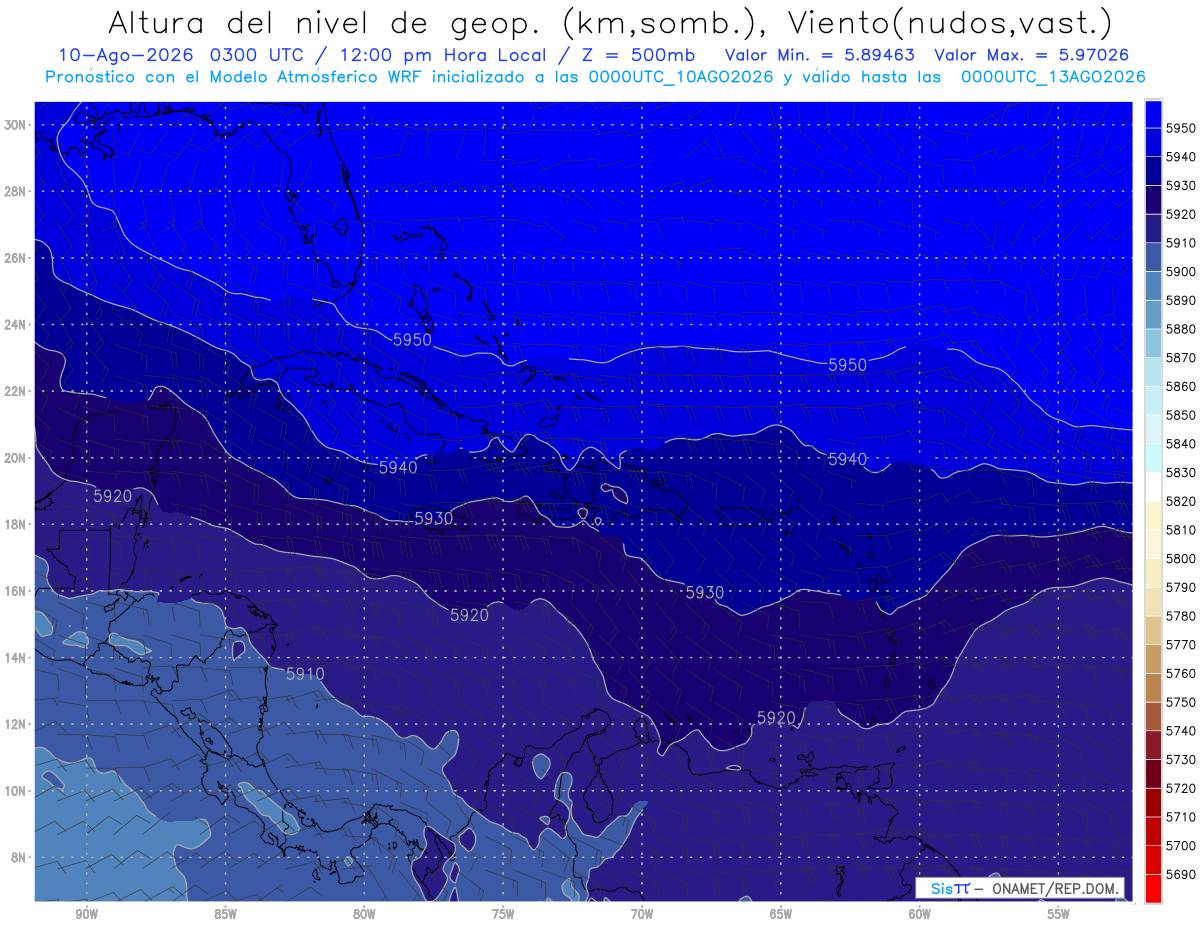Click the 5950 contour label near the Bahamas
The height and width of the screenshot is (927, 1200).
(412, 340)
